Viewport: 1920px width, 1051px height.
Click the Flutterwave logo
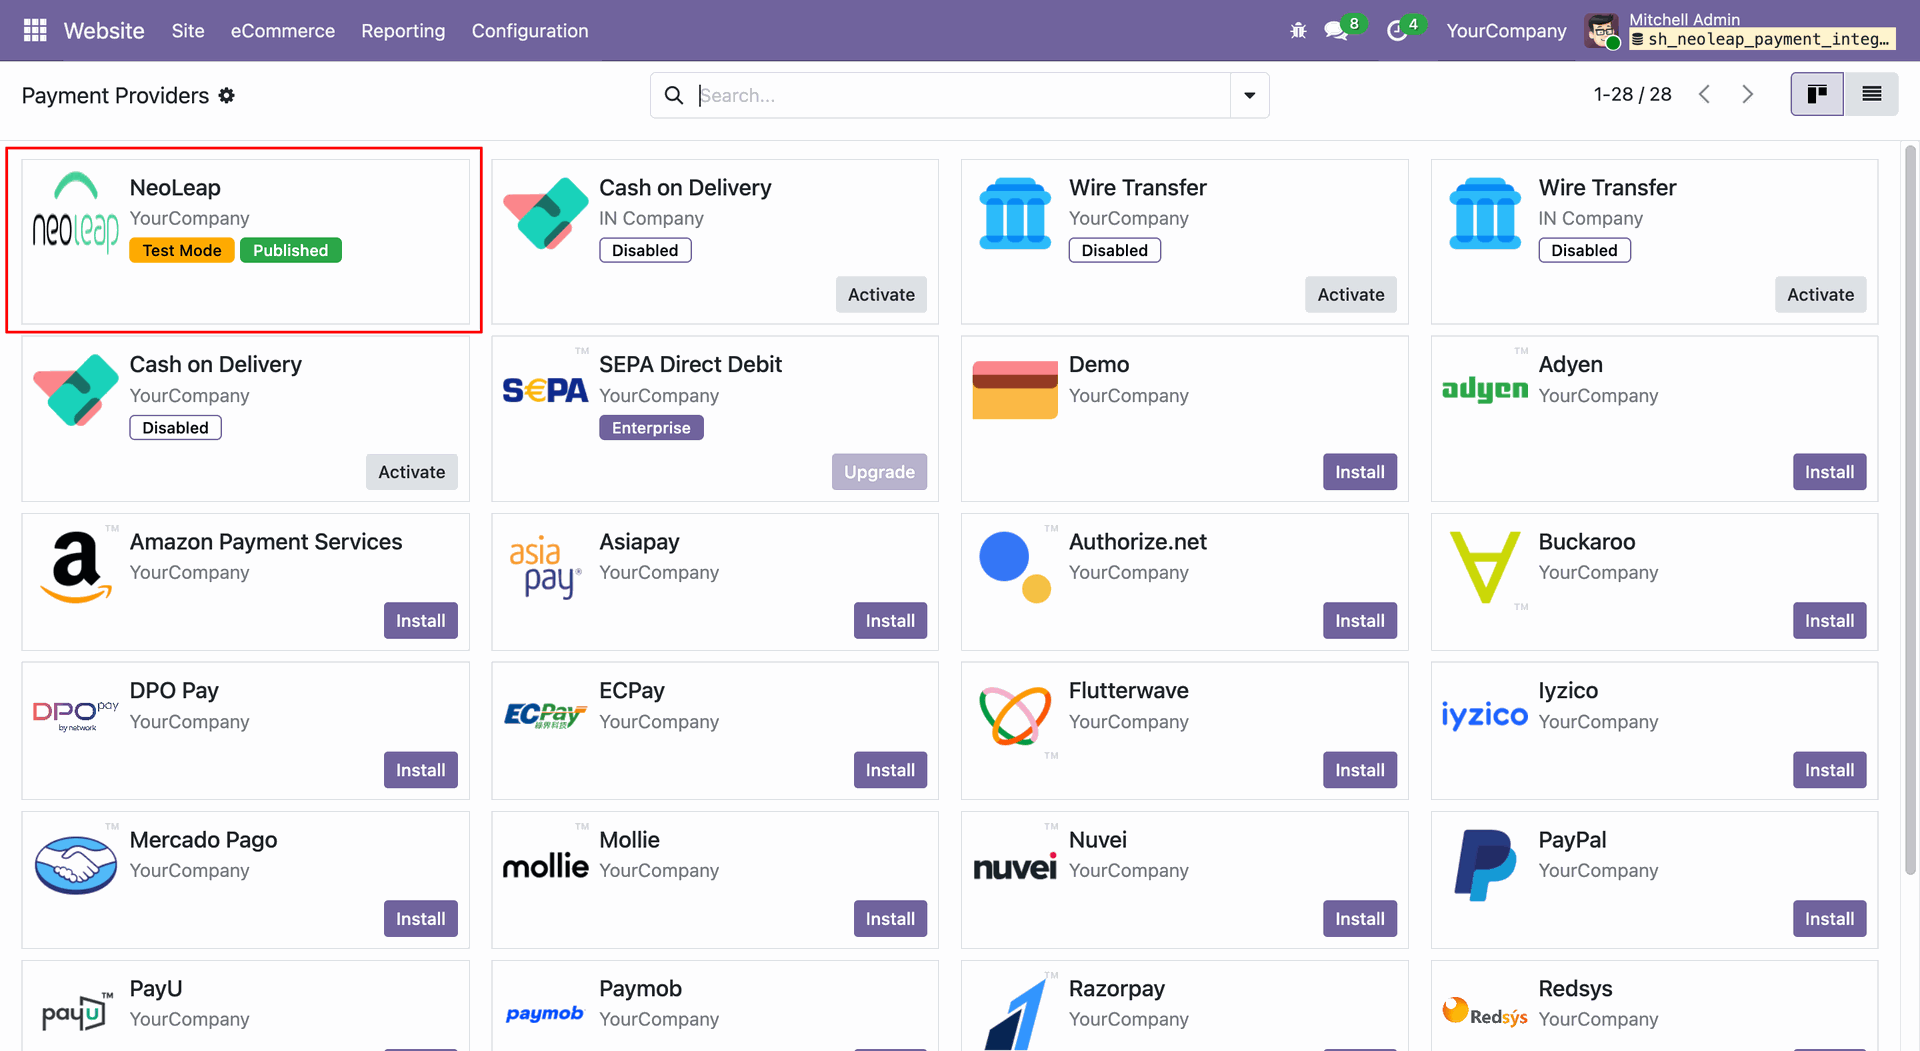pos(1015,715)
